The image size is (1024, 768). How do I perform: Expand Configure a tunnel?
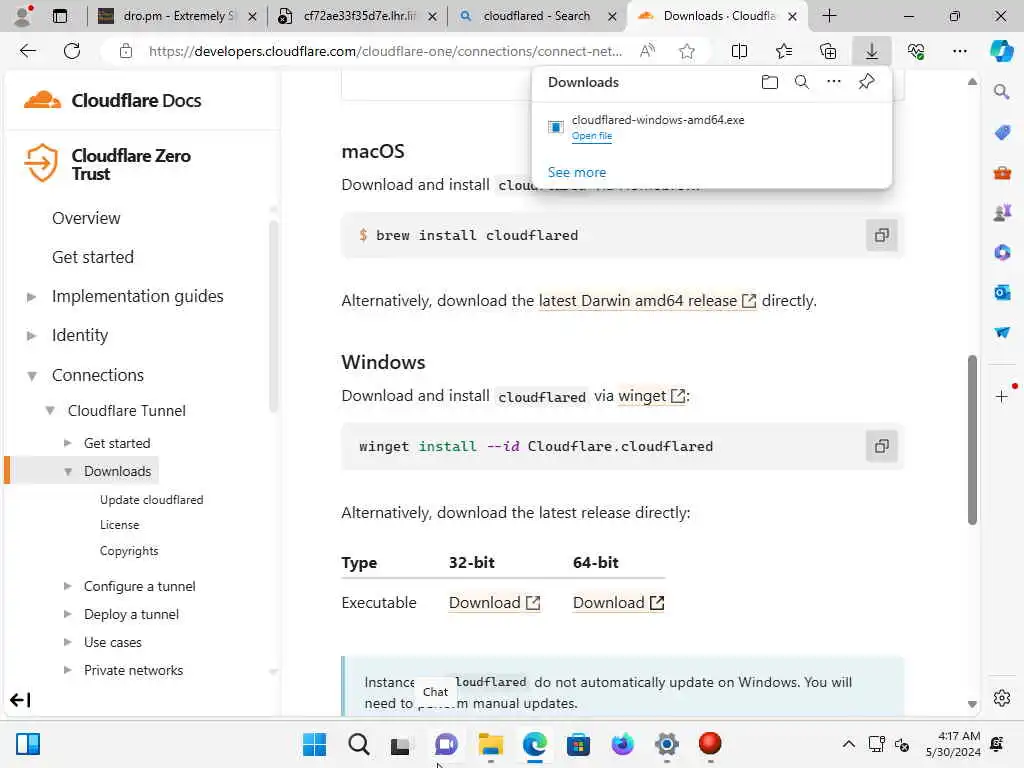click(x=67, y=586)
